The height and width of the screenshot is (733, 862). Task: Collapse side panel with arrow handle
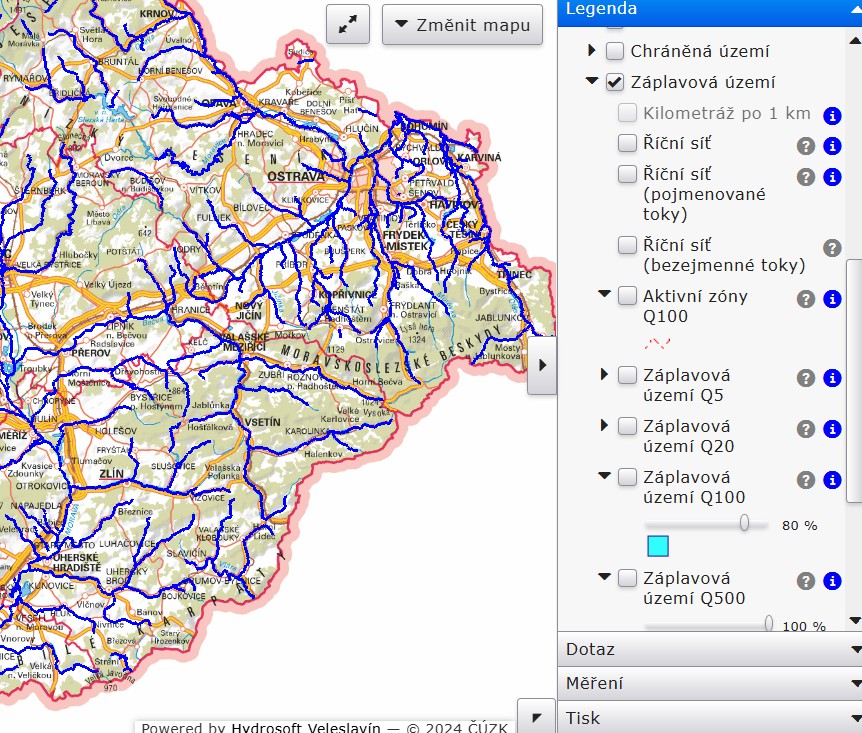pos(542,365)
